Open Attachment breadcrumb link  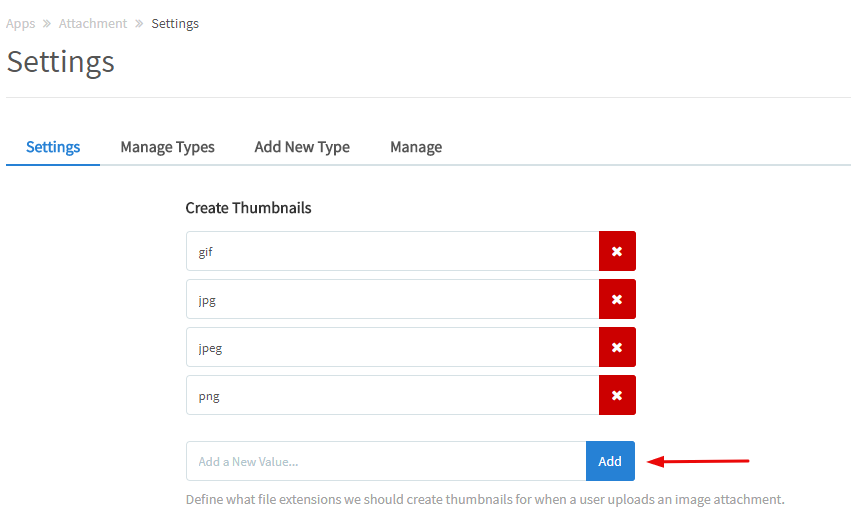click(93, 23)
